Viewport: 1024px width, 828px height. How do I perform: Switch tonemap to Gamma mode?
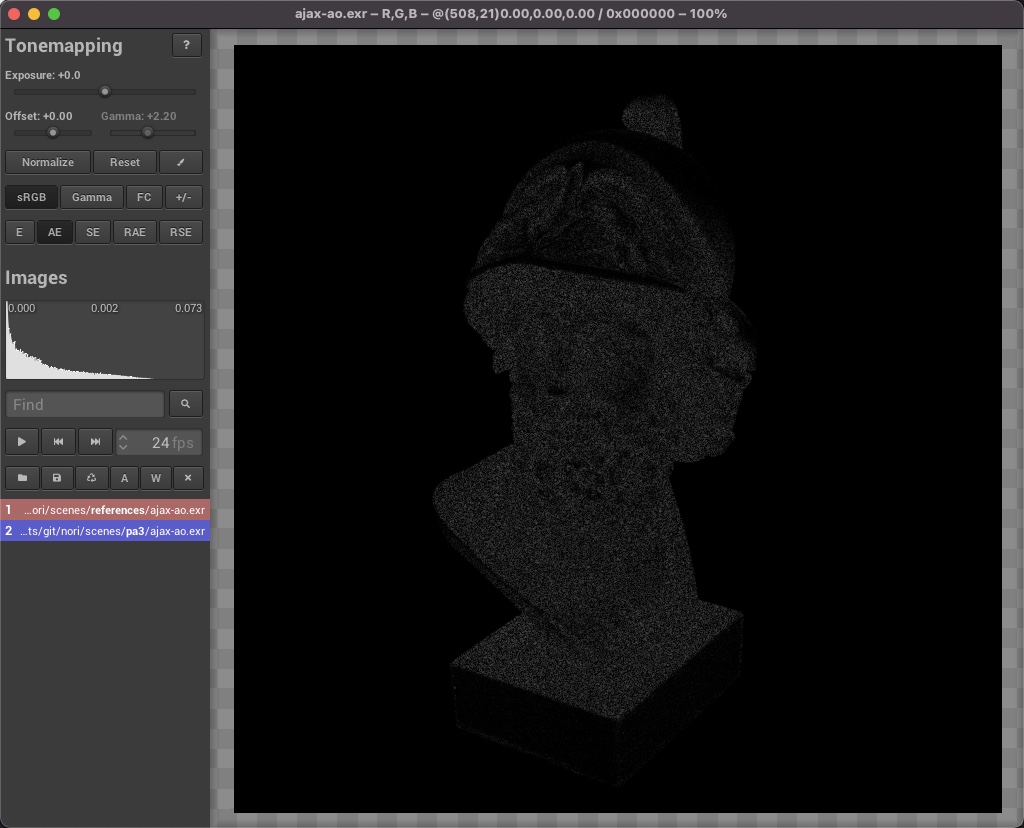click(92, 197)
